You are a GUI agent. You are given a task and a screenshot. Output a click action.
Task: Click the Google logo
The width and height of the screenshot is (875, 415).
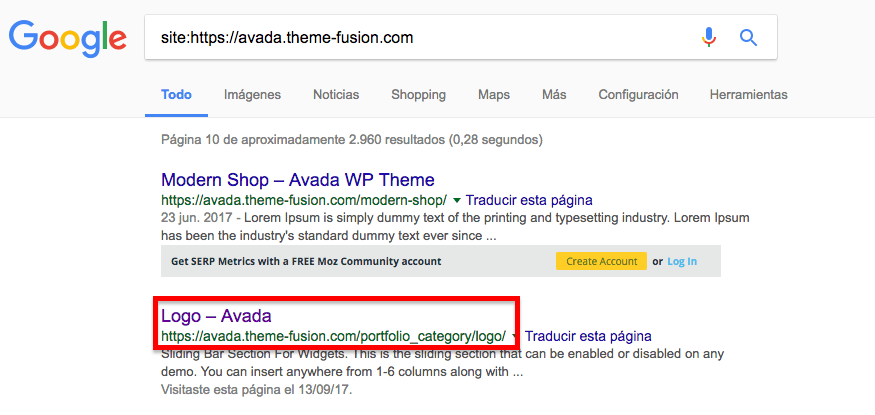(68, 38)
